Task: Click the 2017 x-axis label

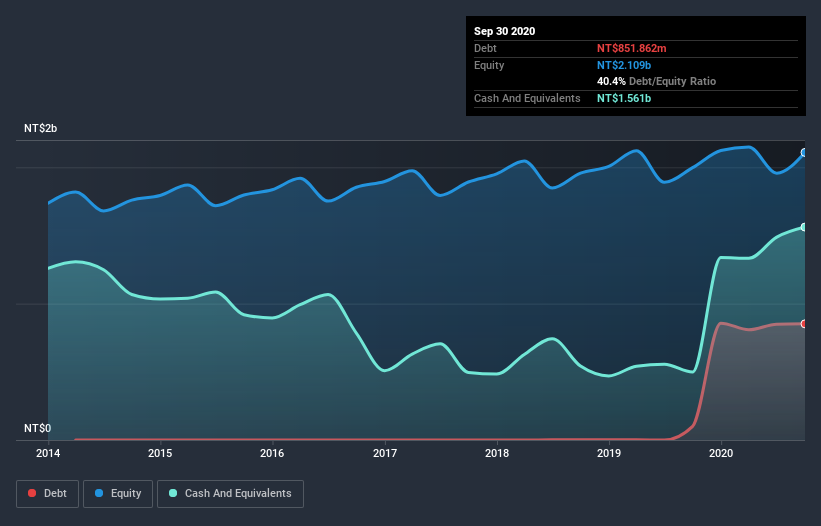Action: point(385,453)
